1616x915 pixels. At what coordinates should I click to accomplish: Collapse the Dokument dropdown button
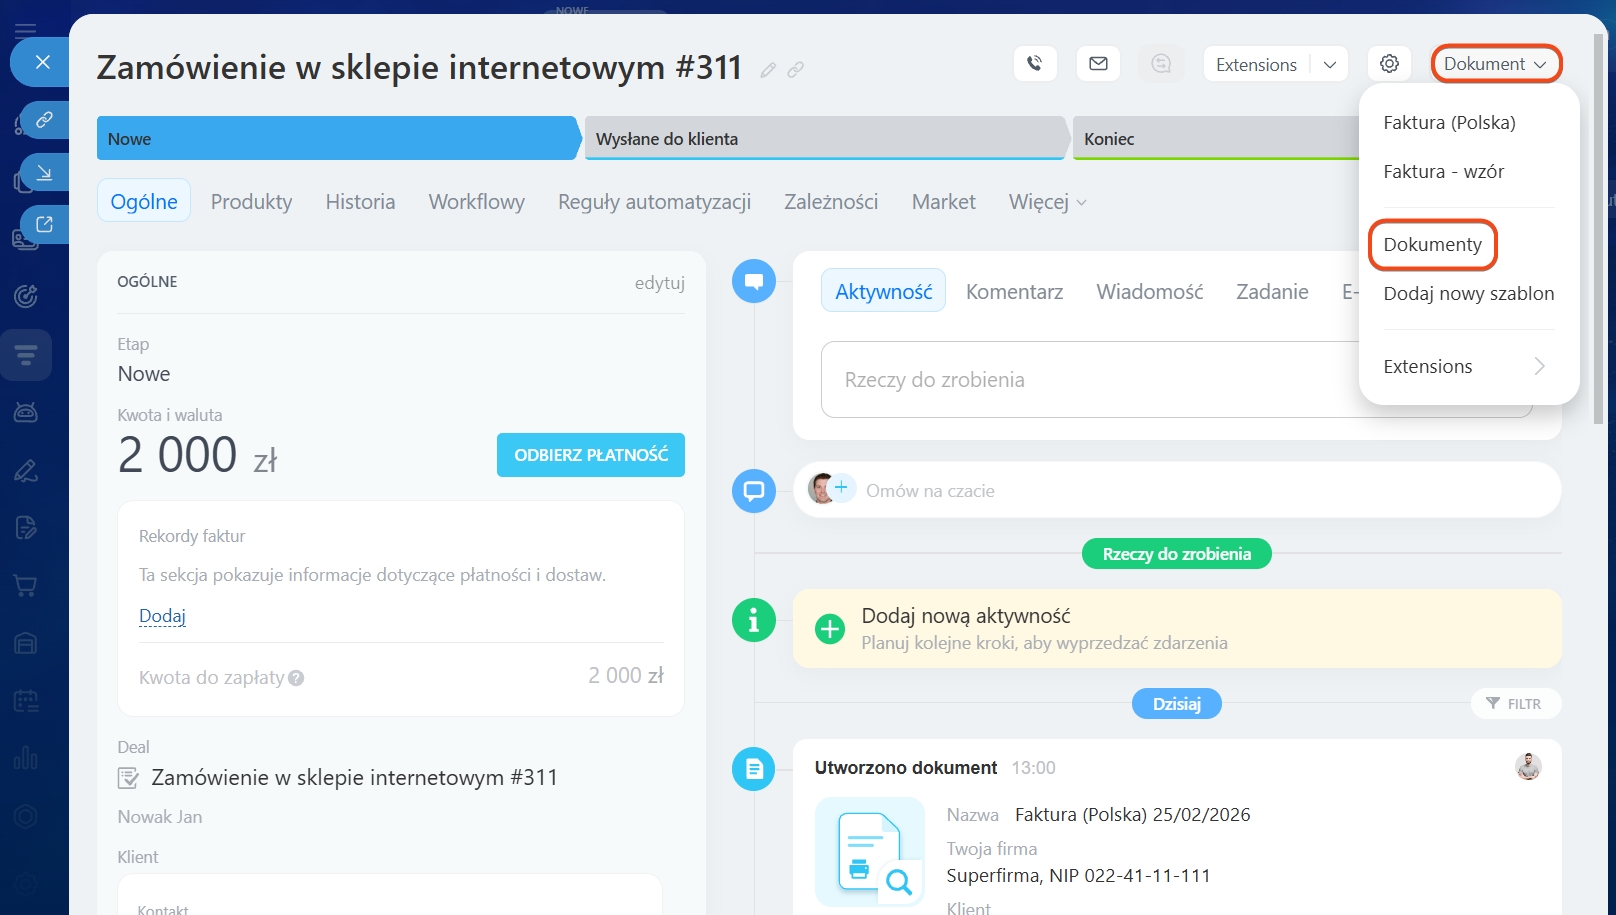coord(1496,64)
